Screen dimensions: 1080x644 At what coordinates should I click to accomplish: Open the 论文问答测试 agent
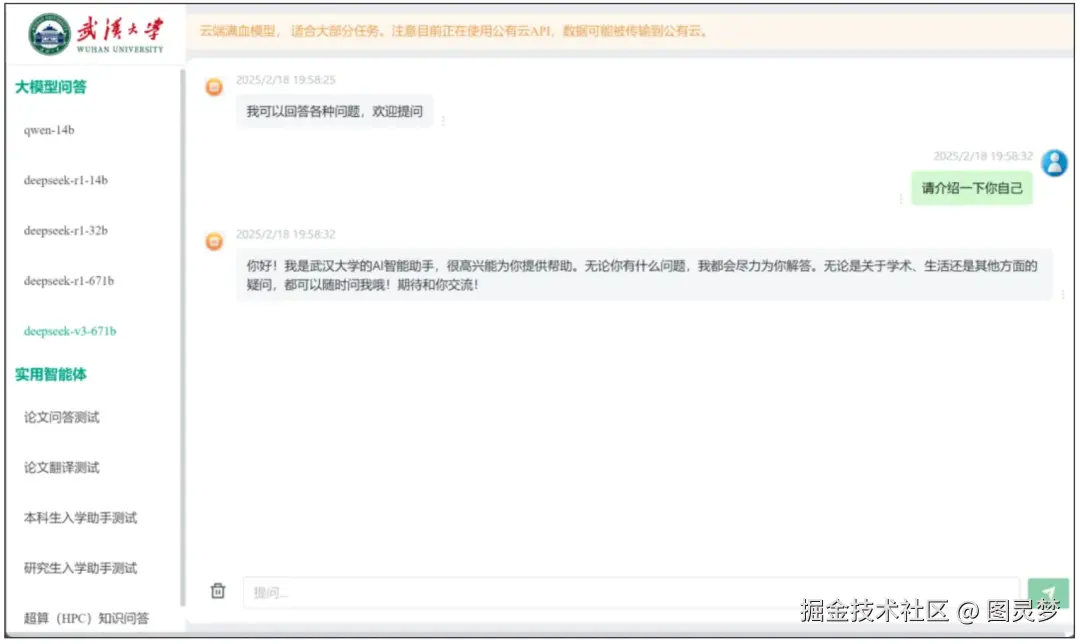click(x=64, y=417)
